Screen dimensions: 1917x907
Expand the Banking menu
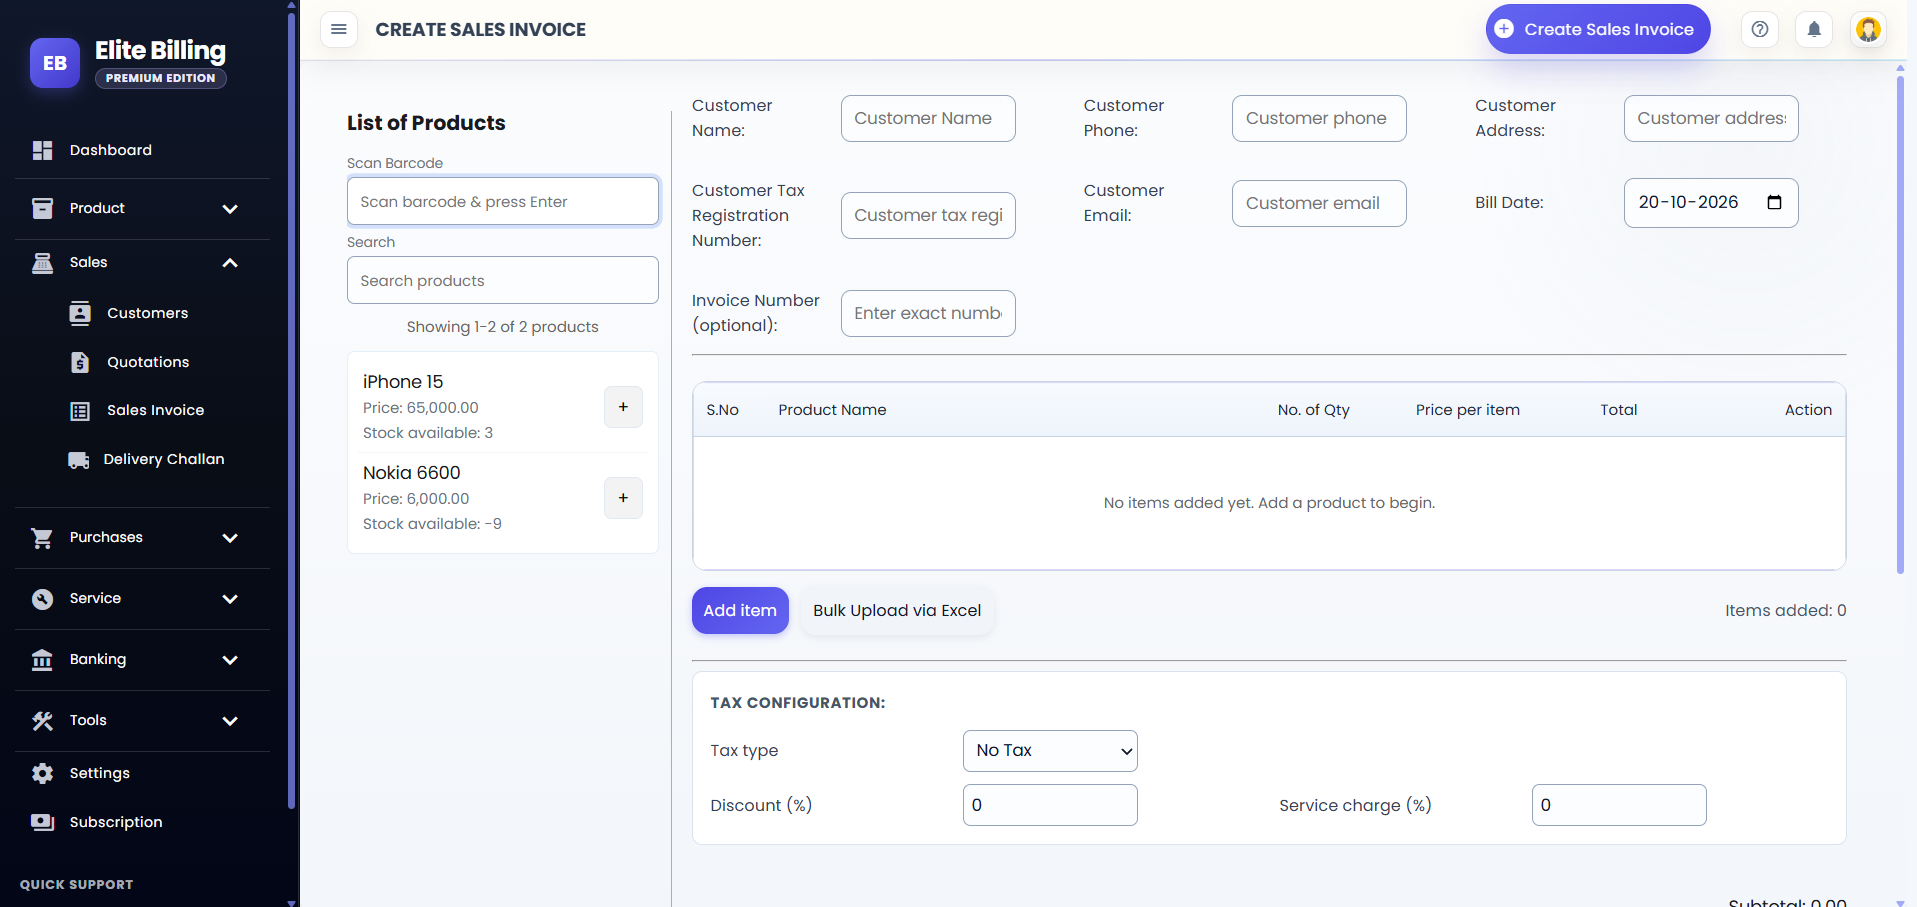point(142,659)
